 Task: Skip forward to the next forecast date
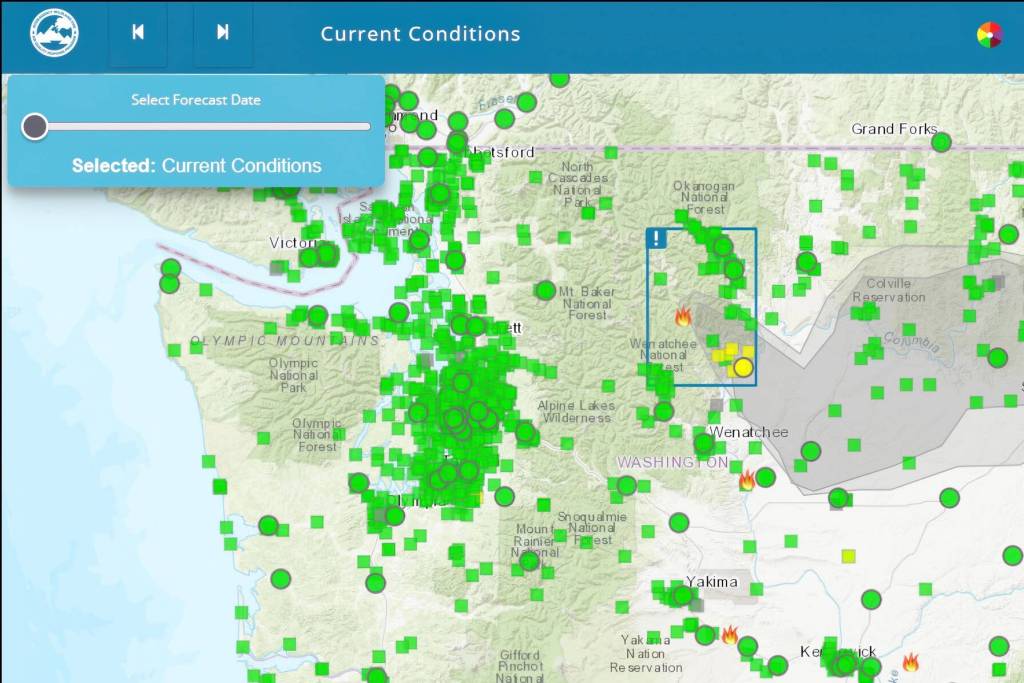point(223,33)
